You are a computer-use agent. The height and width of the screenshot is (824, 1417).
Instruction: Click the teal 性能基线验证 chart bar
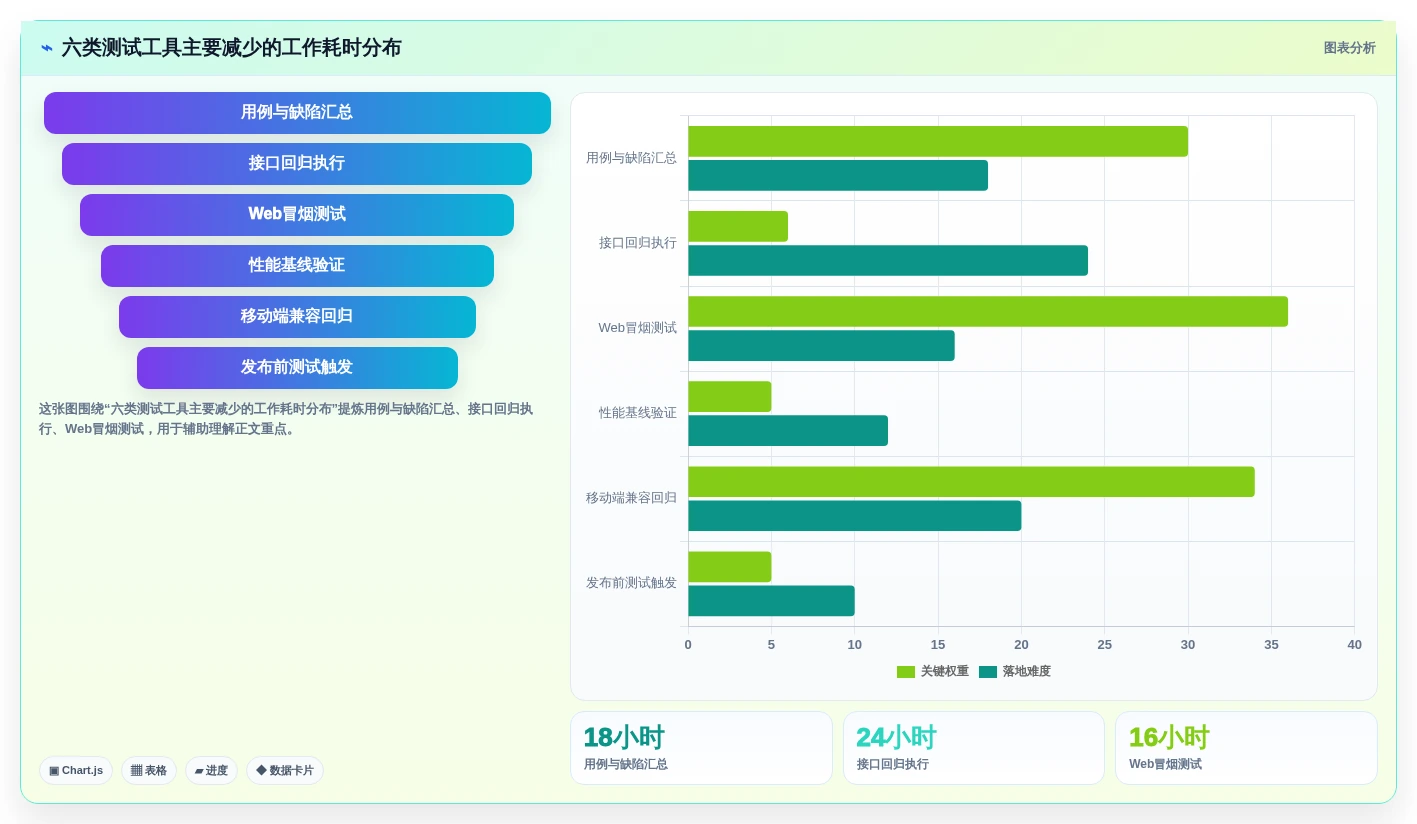(x=788, y=430)
